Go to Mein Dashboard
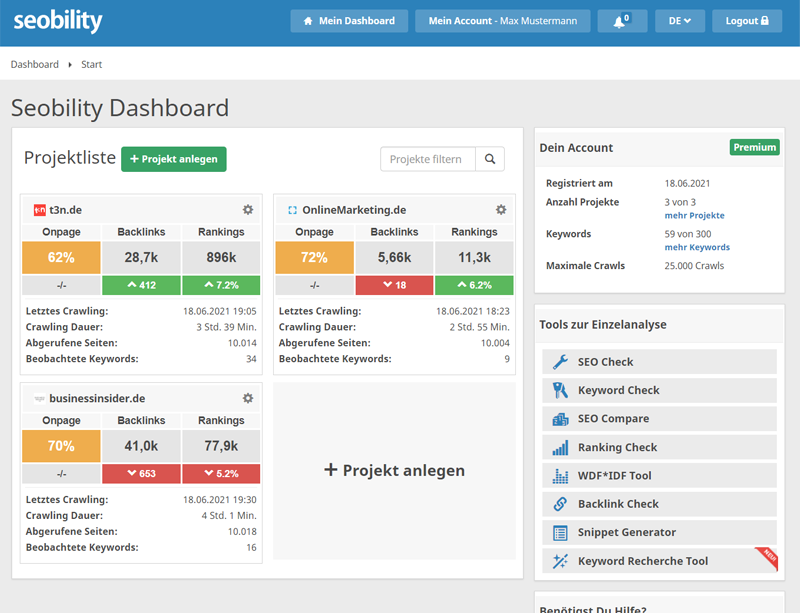The height and width of the screenshot is (613, 800). (x=349, y=21)
